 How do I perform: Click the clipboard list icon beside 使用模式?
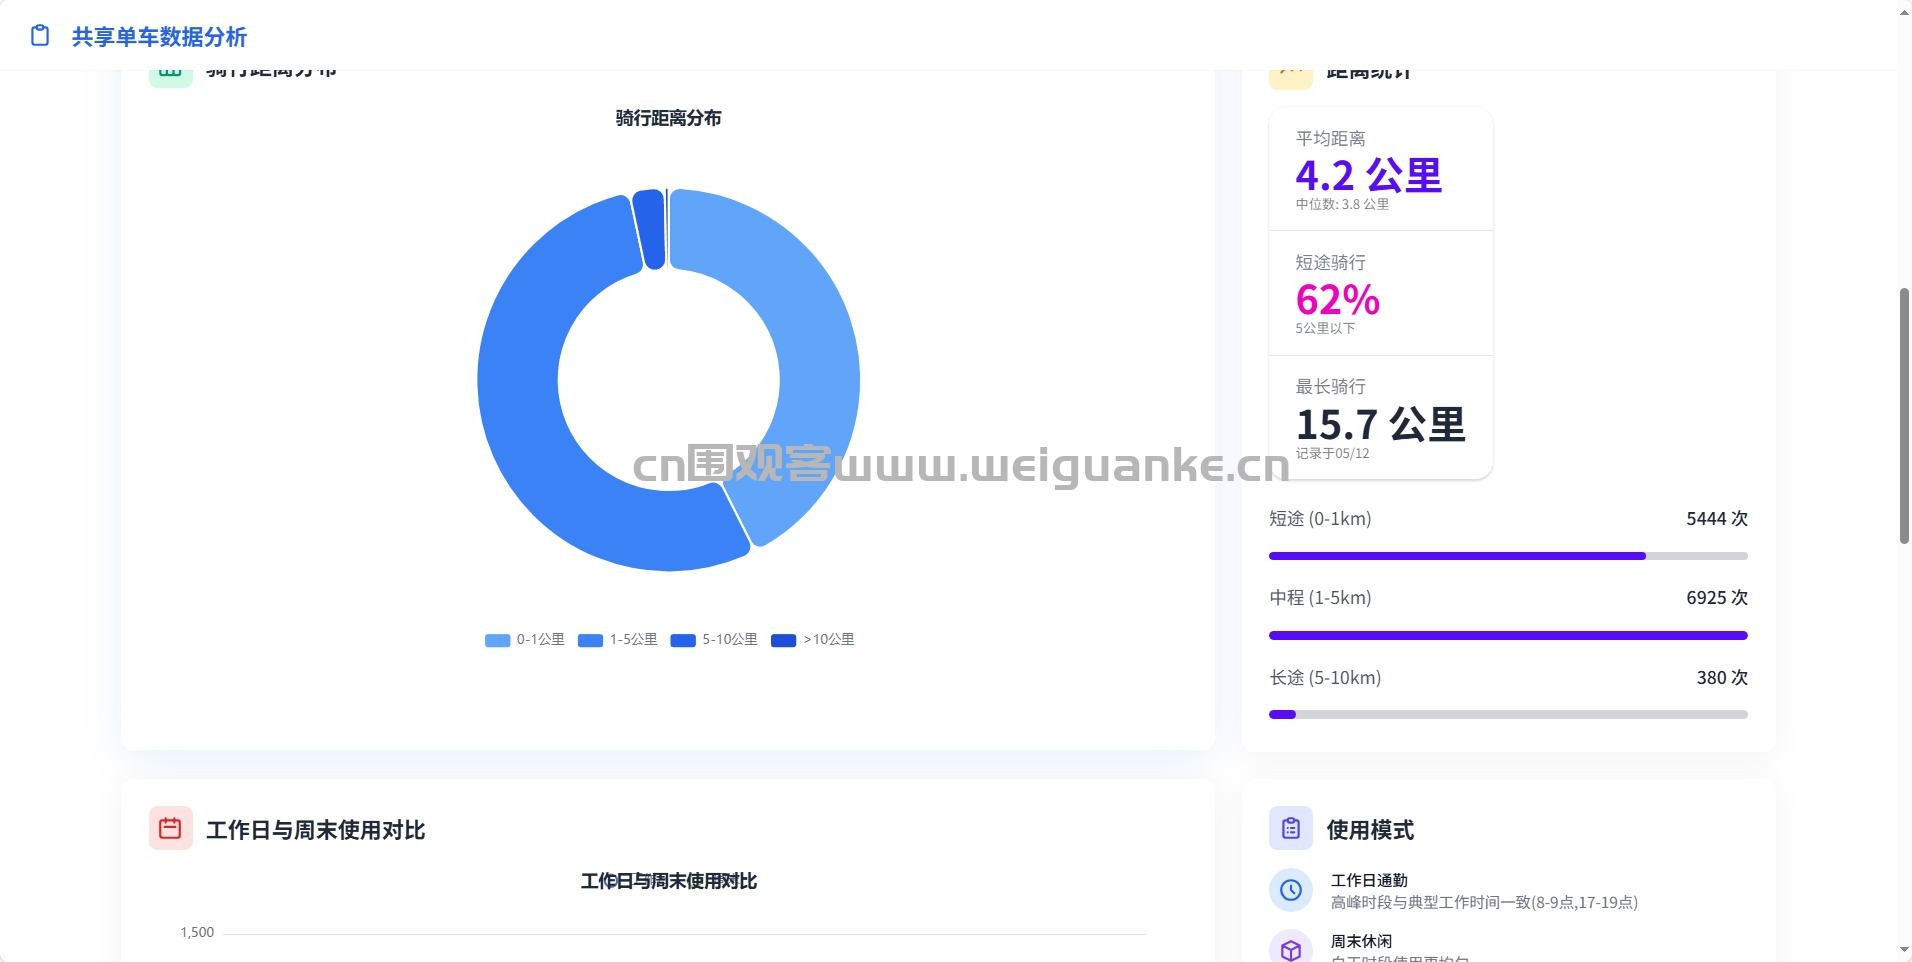point(1290,829)
